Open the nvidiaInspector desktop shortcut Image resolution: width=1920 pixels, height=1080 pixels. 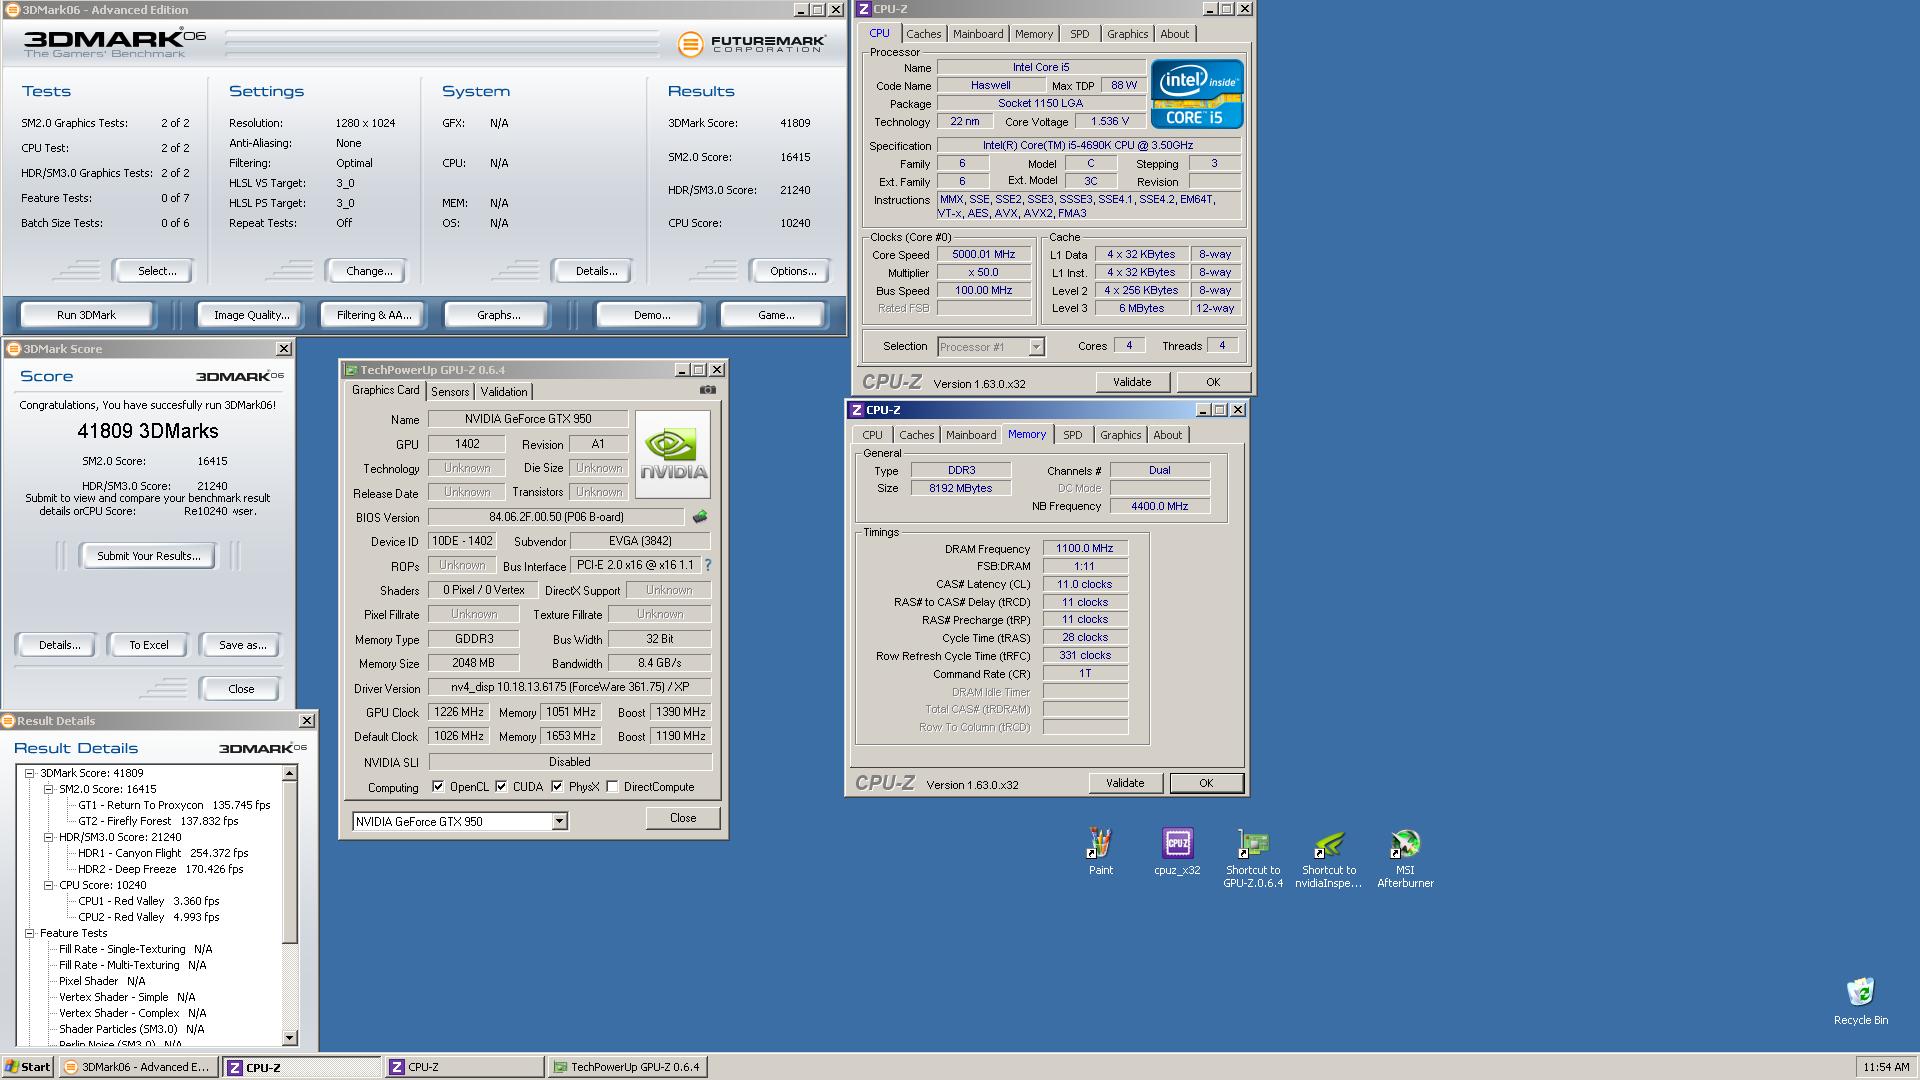pyautogui.click(x=1329, y=859)
